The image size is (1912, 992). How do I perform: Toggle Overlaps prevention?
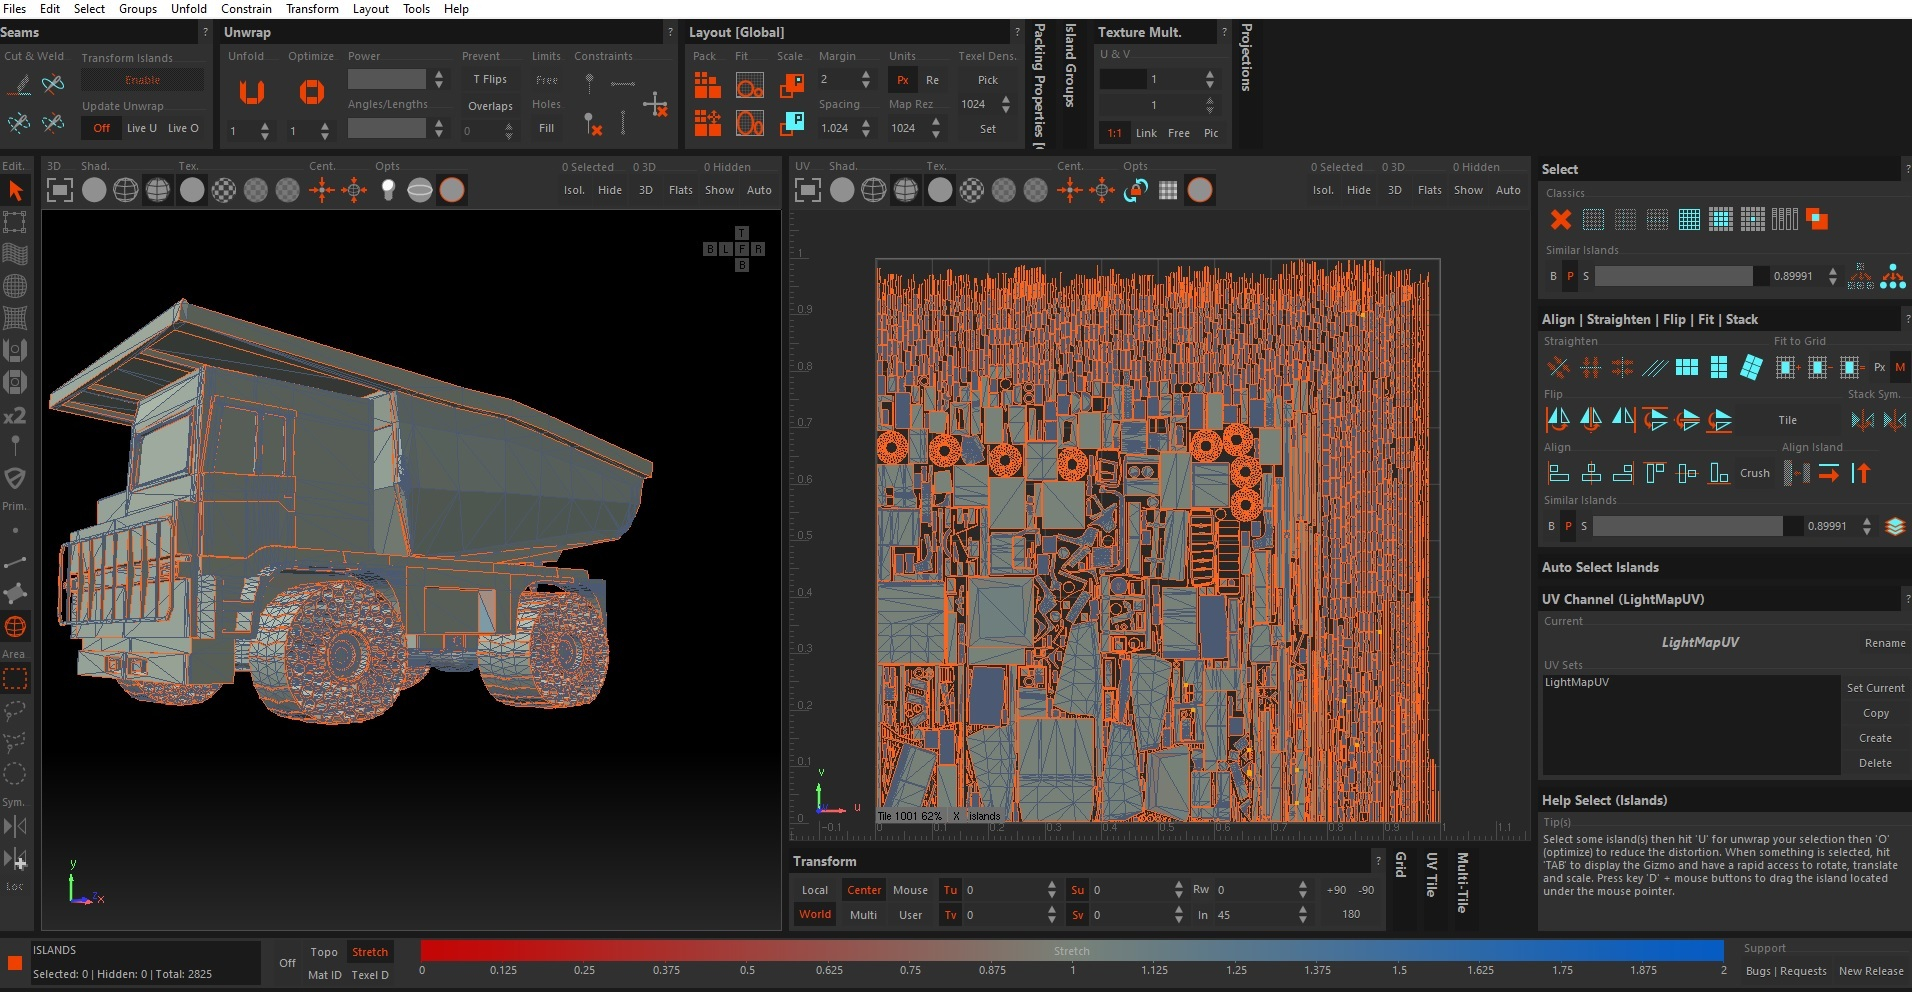coord(490,106)
